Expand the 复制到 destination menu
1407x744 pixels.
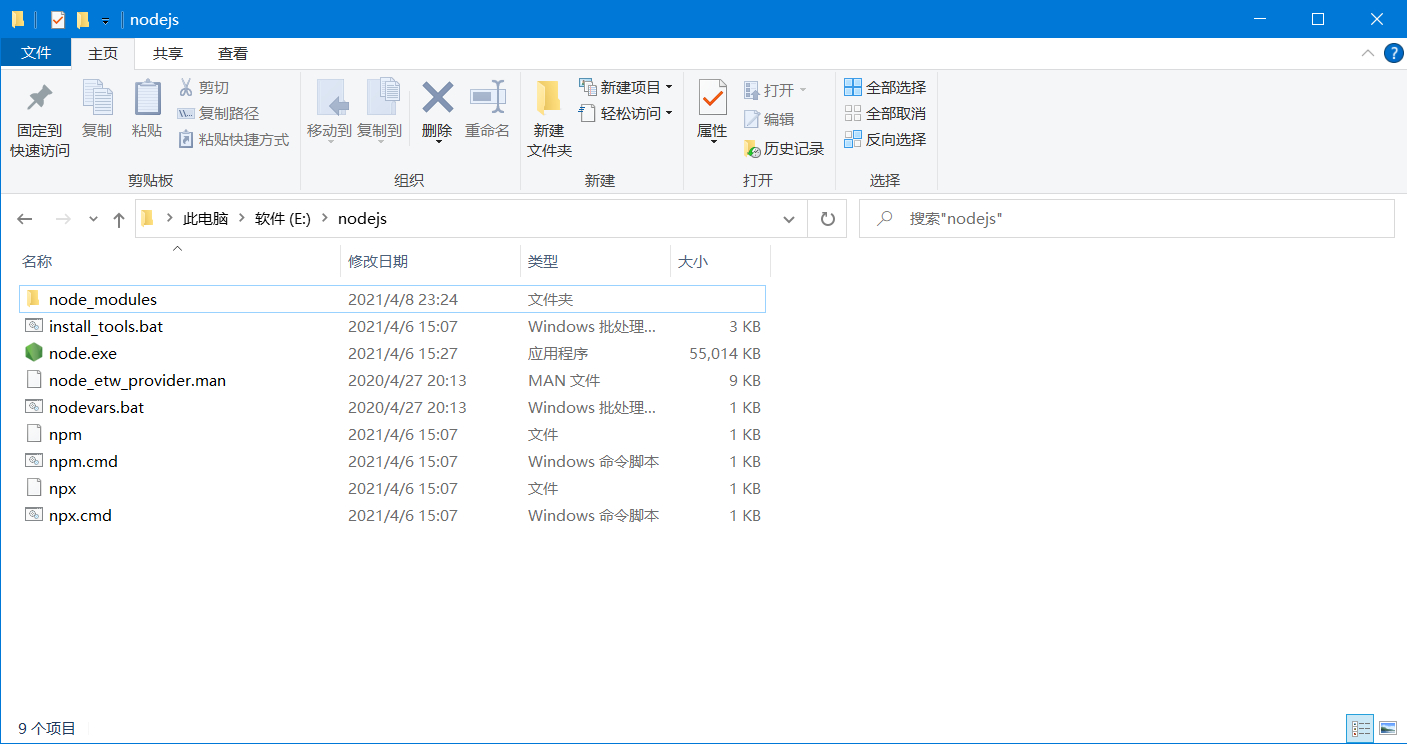(379, 142)
